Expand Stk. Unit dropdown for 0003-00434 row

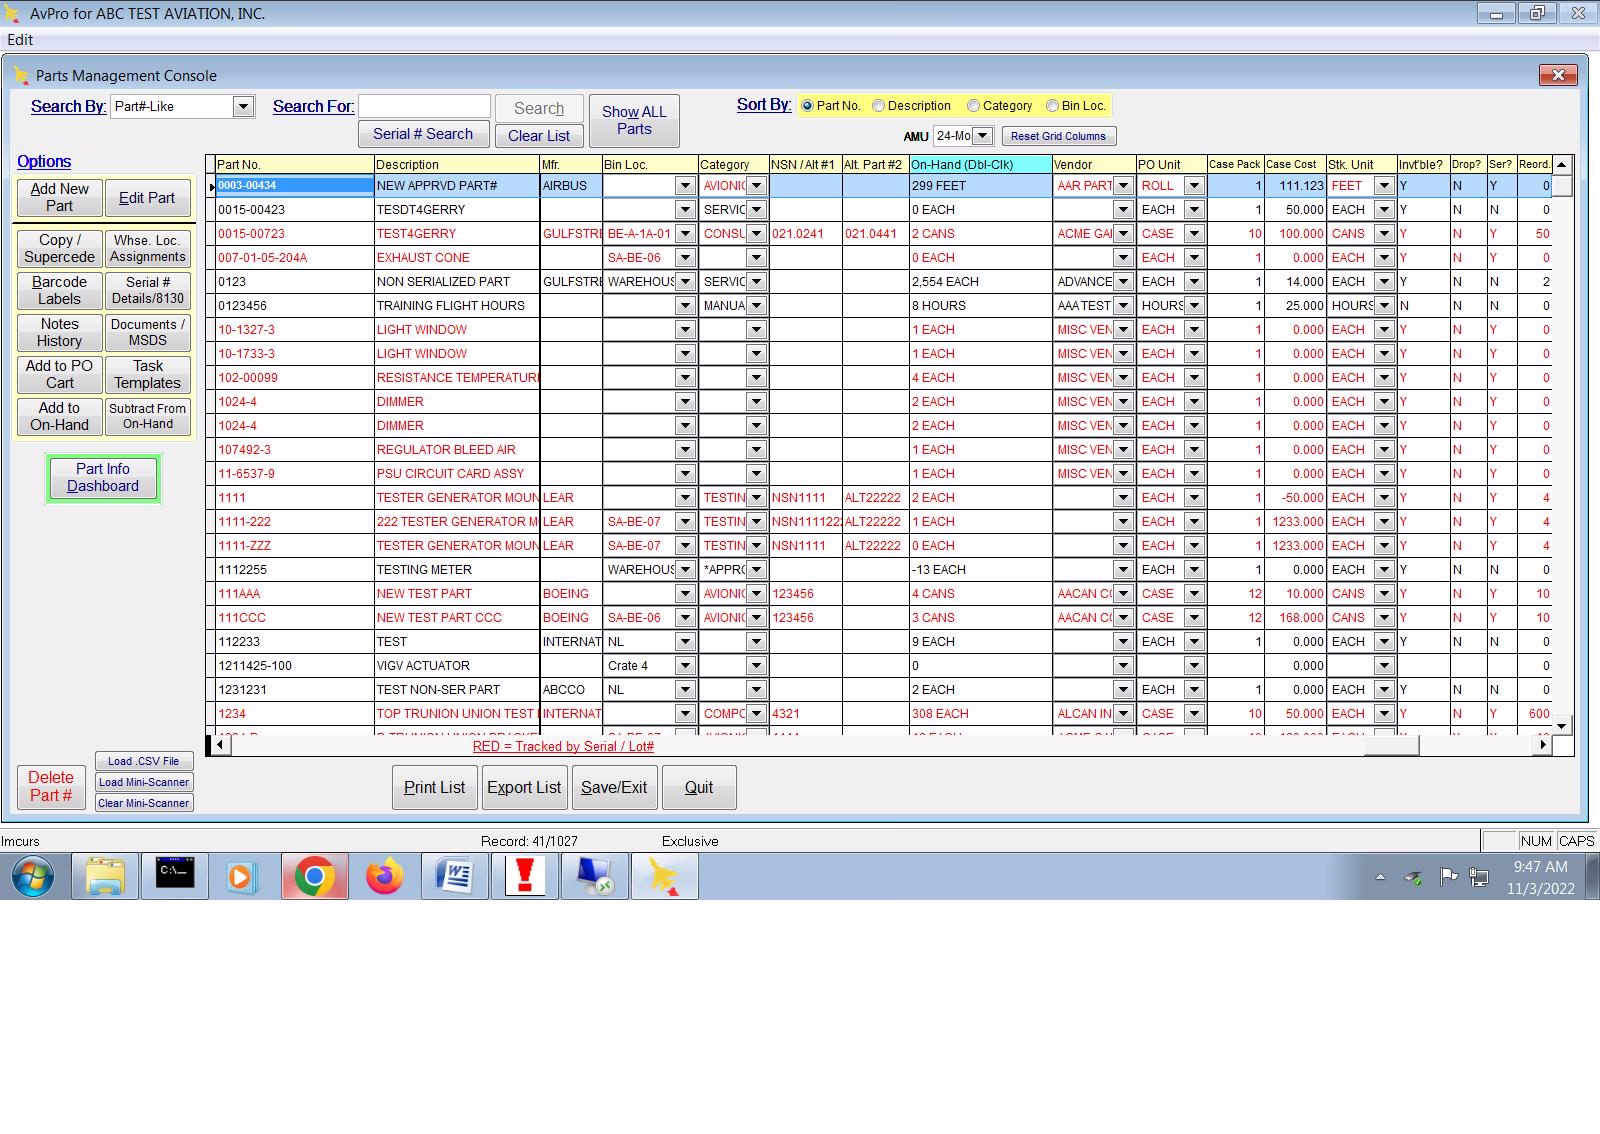[1384, 186]
